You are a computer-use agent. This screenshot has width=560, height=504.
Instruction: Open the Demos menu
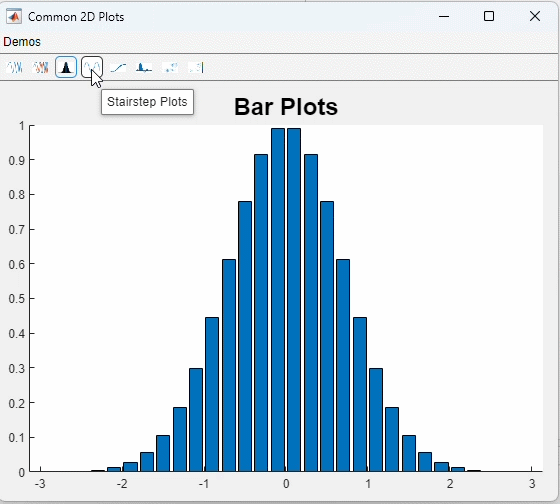click(22, 42)
